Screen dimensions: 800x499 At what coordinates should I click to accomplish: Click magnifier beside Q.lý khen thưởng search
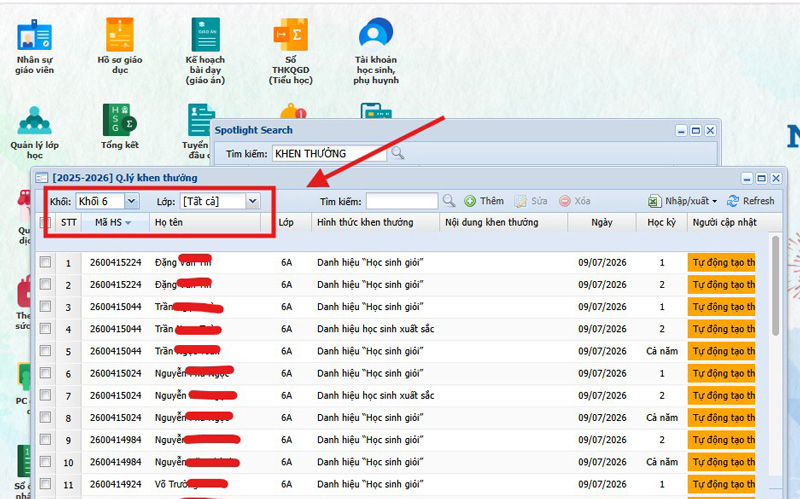tap(448, 201)
